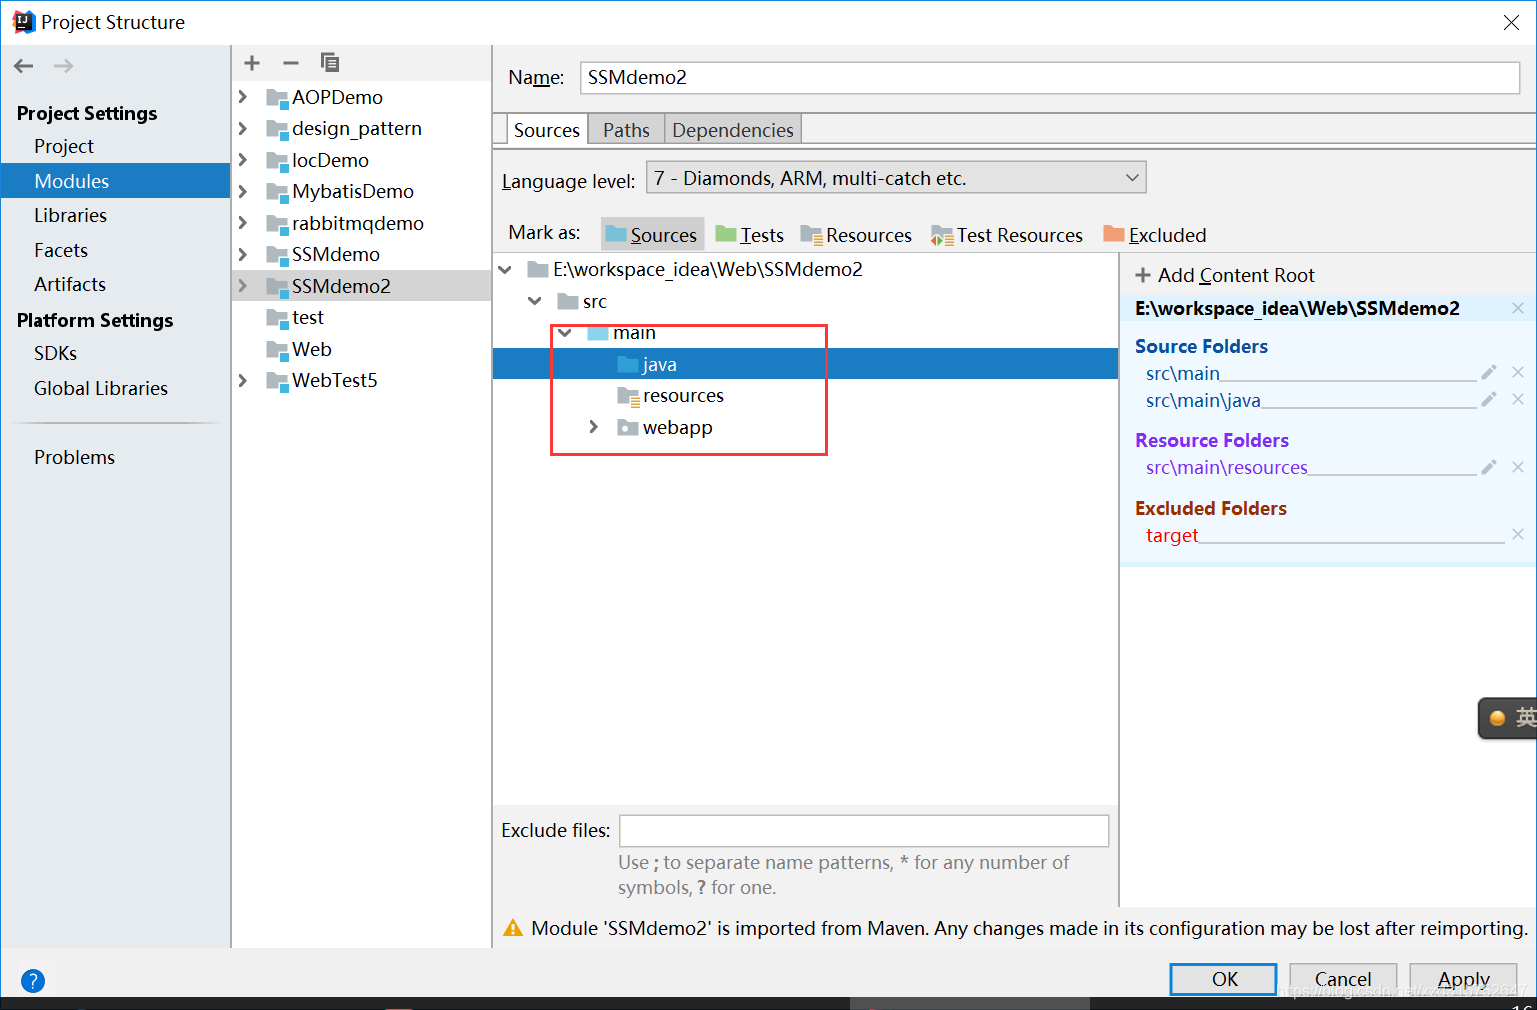The image size is (1537, 1010).
Task: Click the java folder icon in tree
Action: [x=628, y=364]
